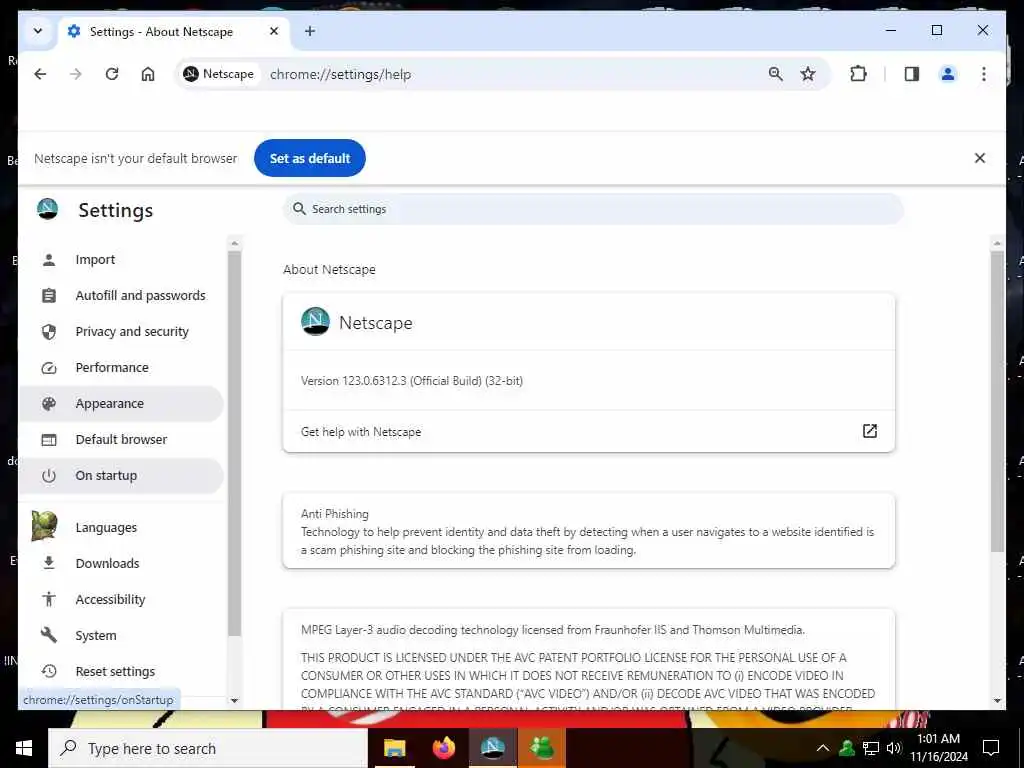
Task: Click the Anti Phishing heading text
Action: click(x=334, y=514)
